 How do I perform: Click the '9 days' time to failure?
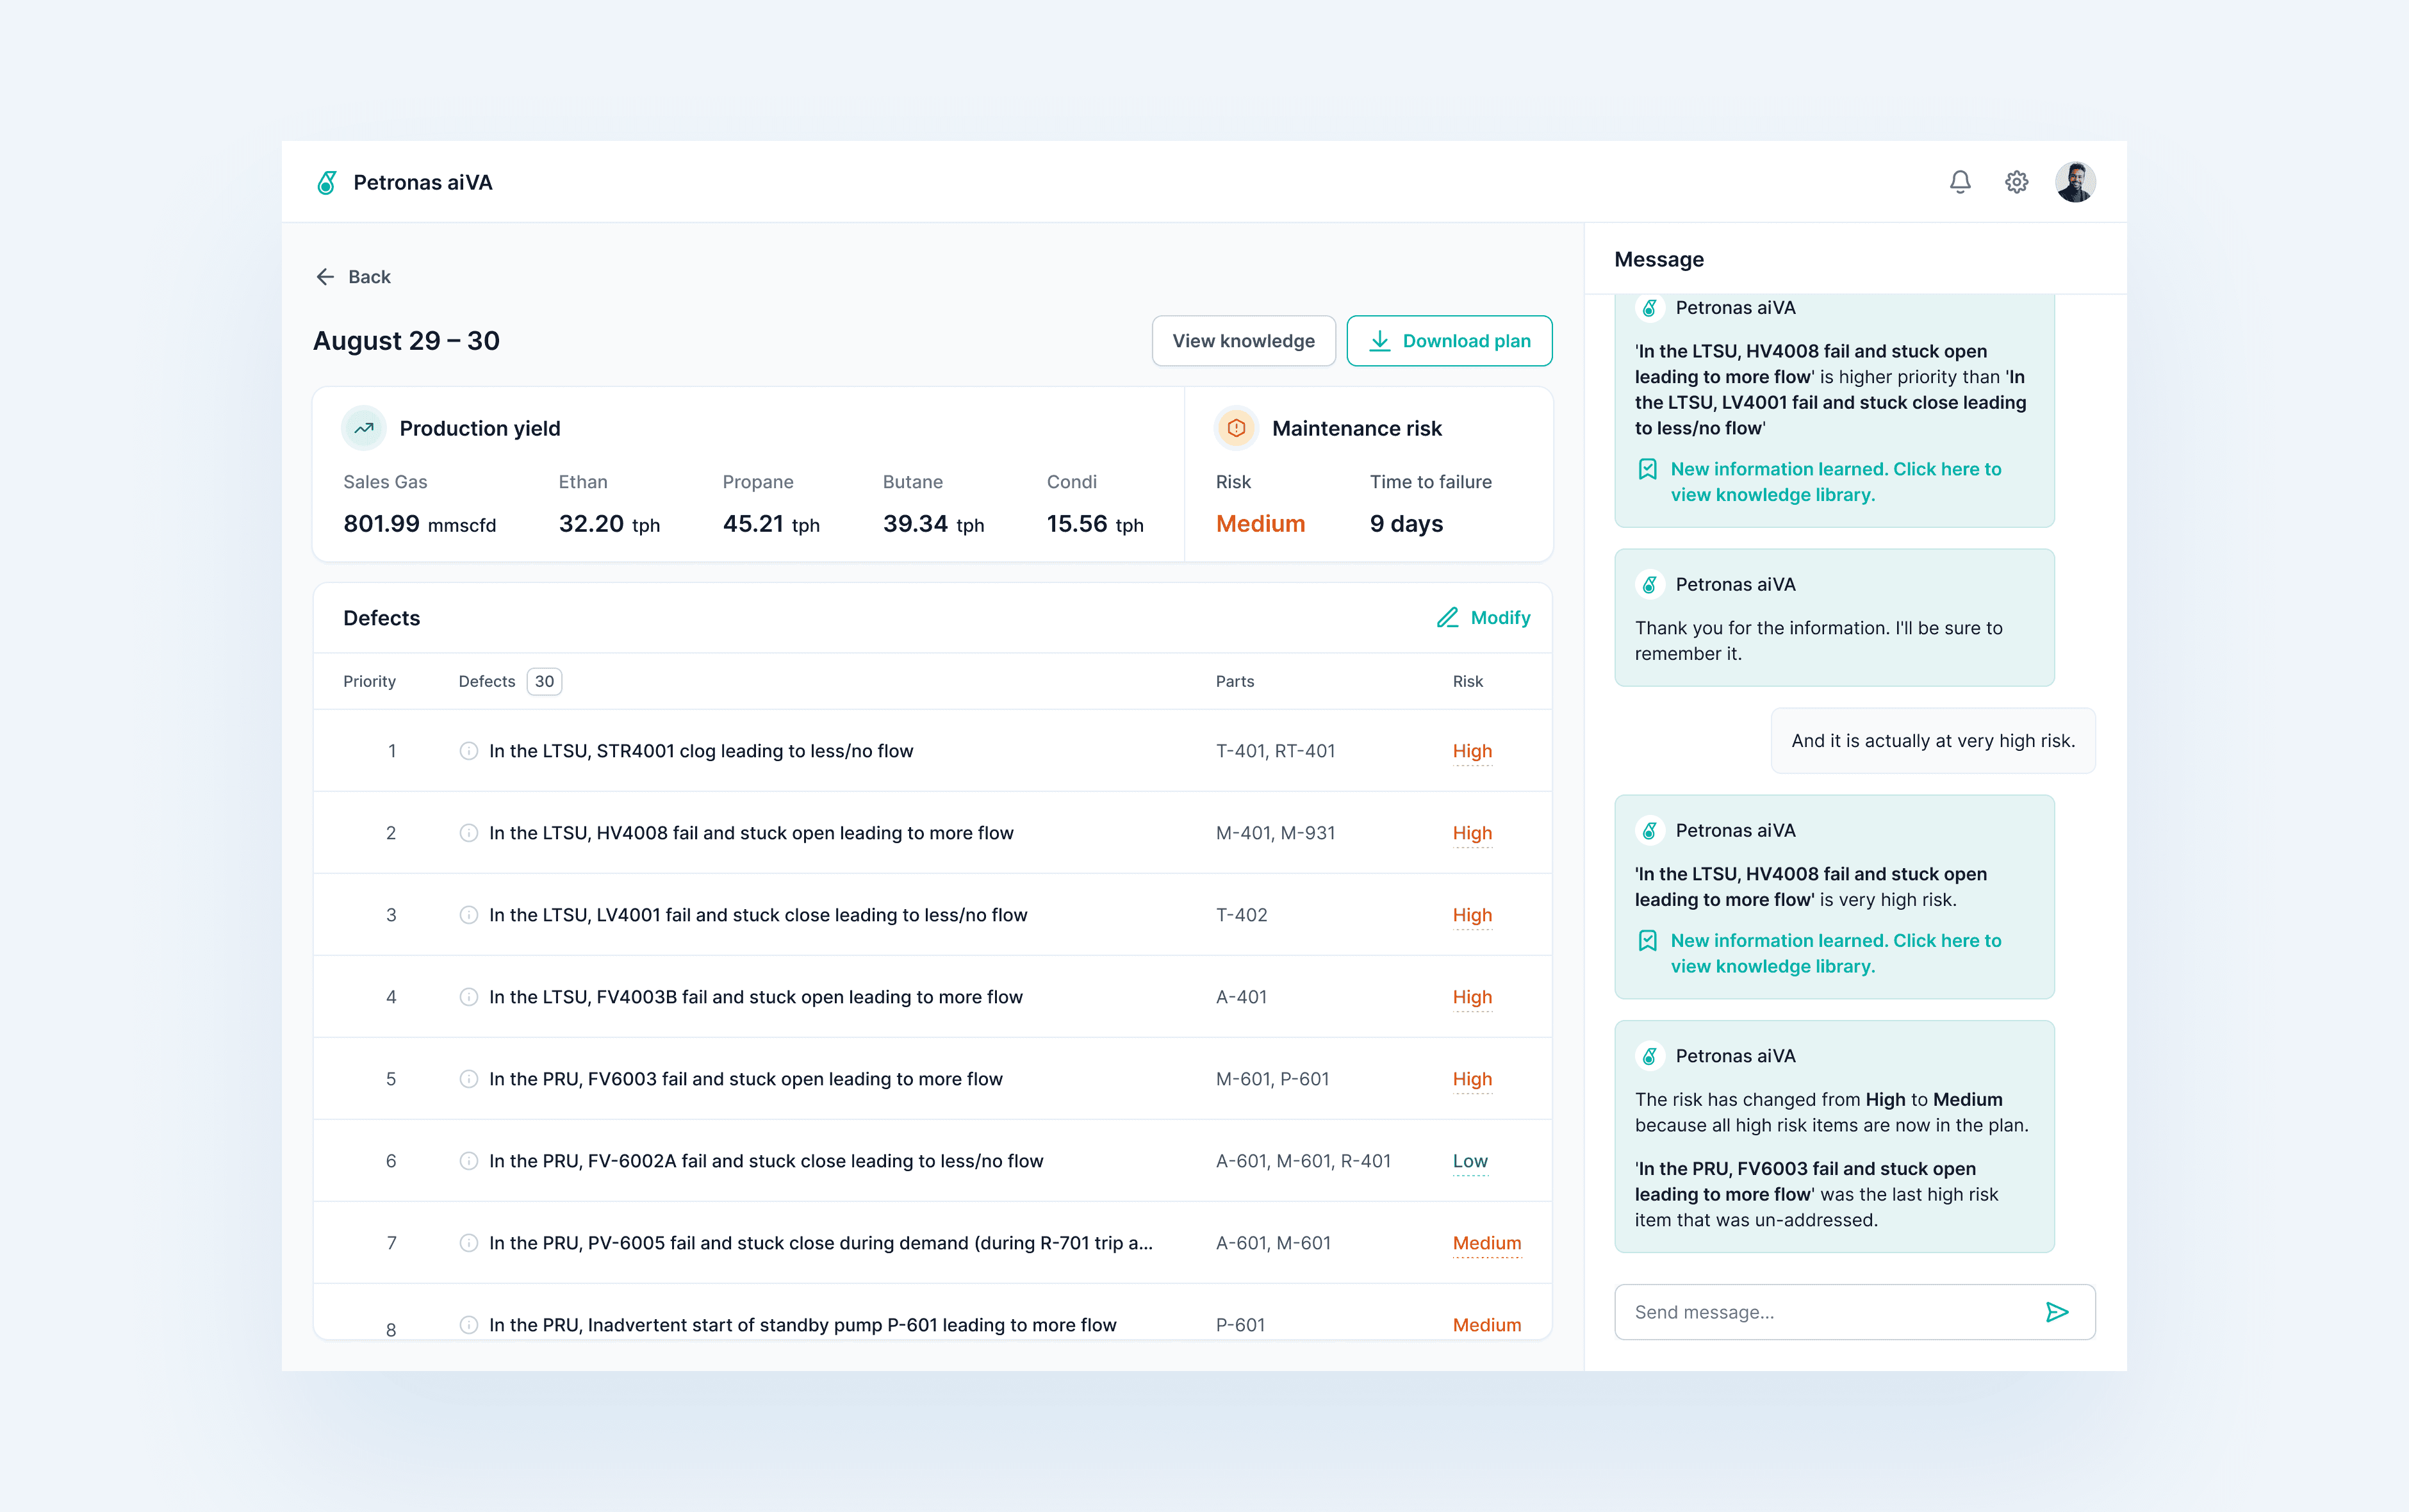pos(1406,524)
